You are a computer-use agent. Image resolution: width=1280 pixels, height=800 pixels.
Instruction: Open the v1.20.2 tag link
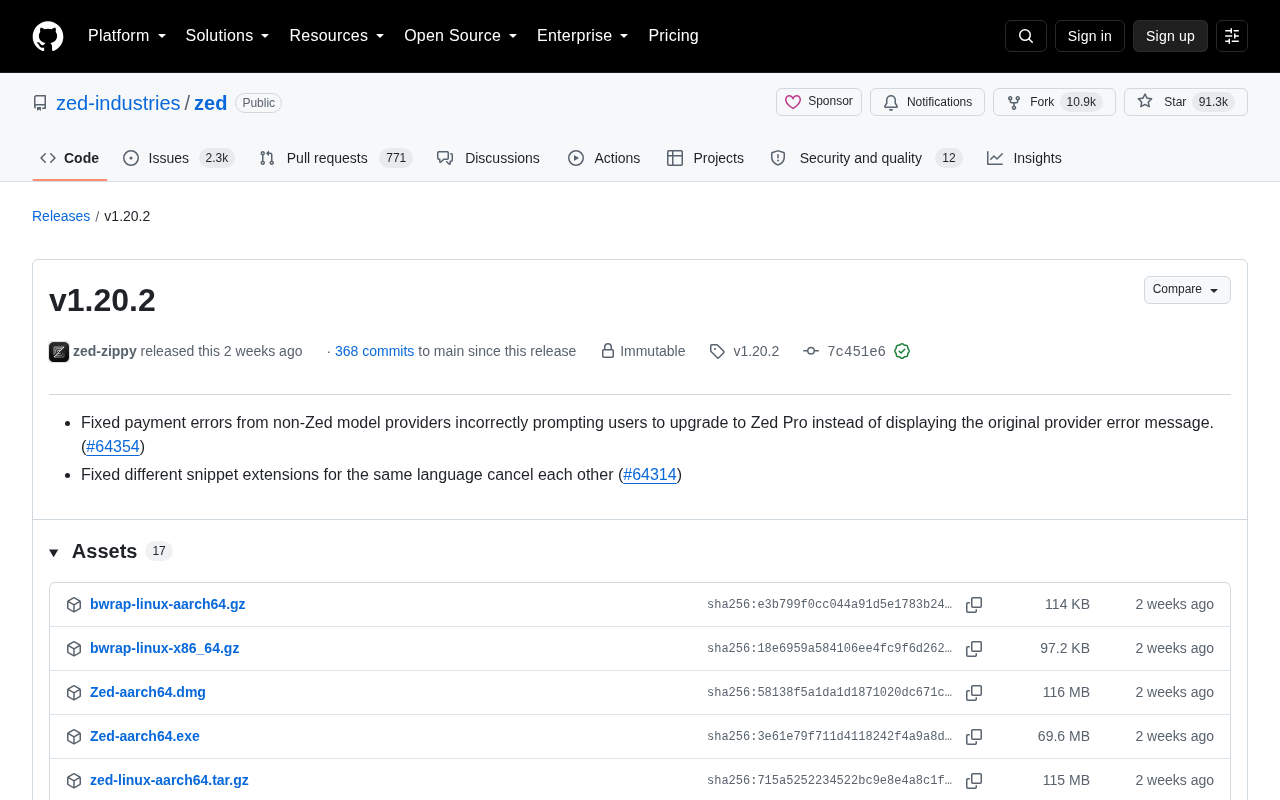tap(756, 351)
